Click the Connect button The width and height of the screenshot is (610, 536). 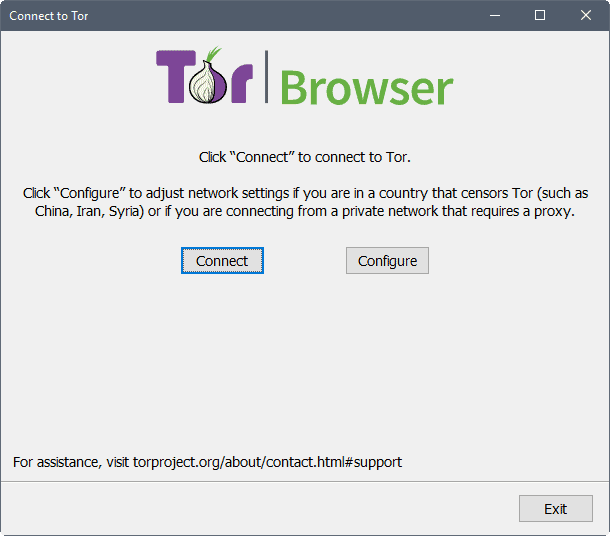[x=222, y=261]
